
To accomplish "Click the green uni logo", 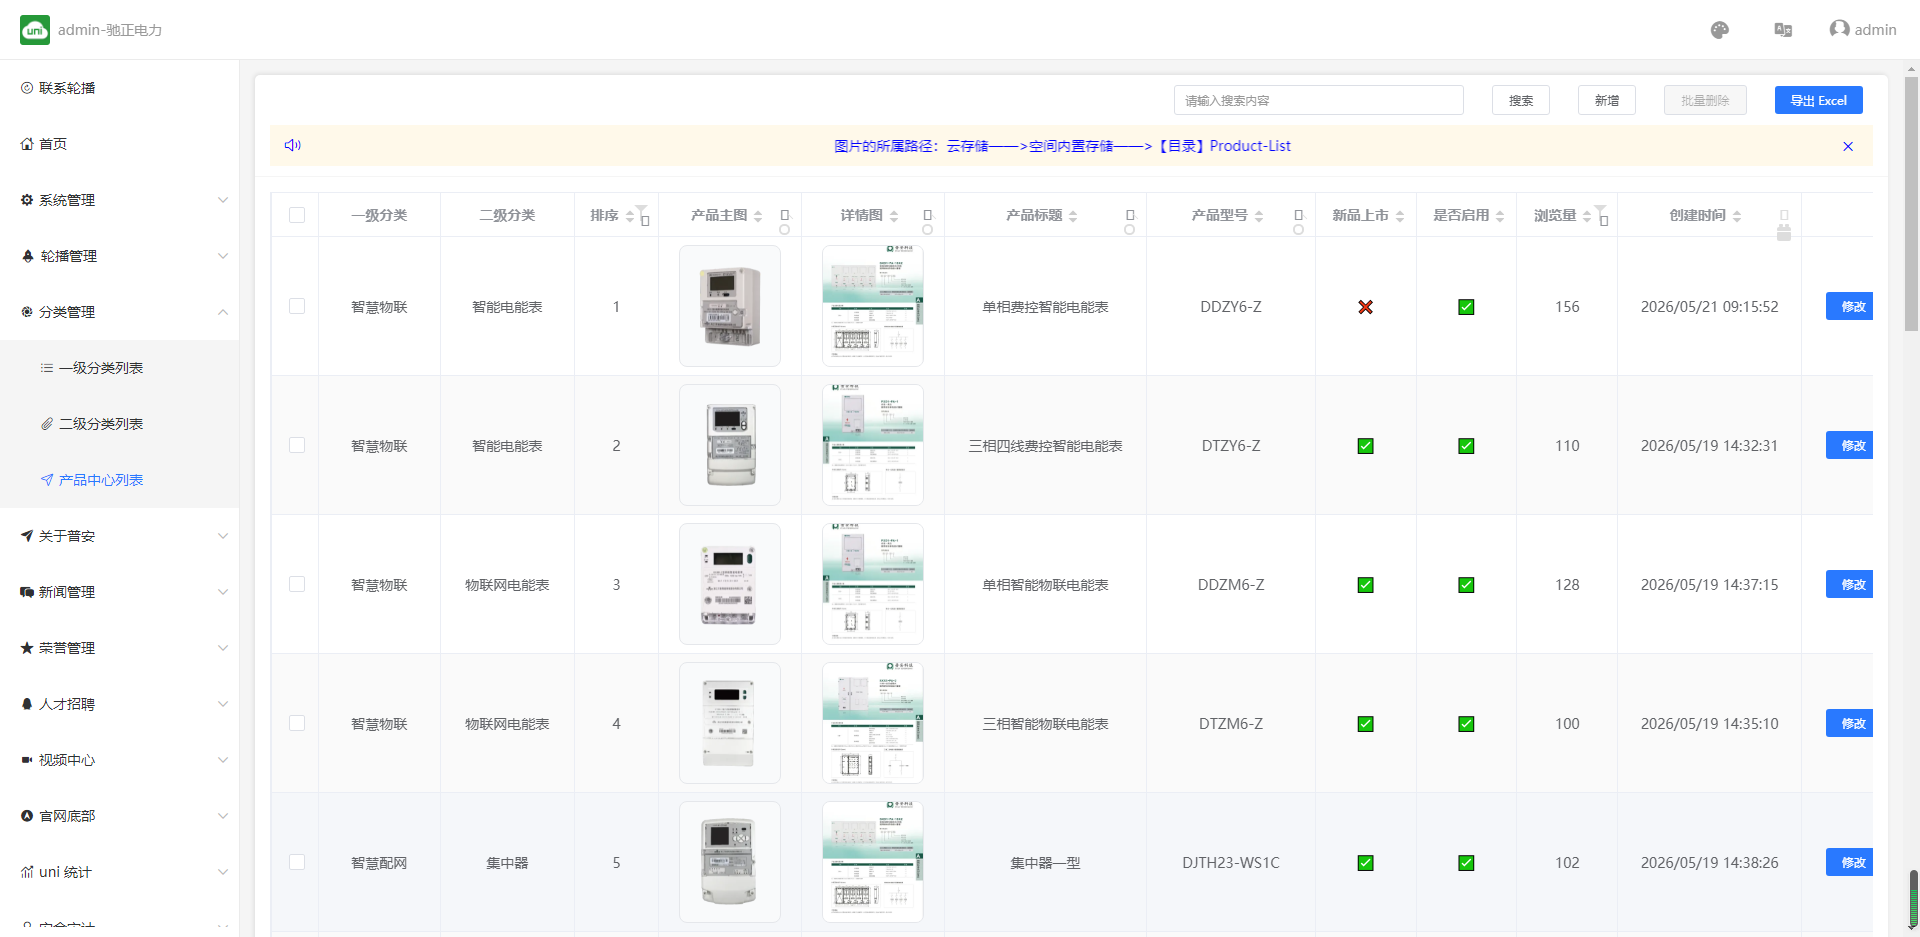I will [x=35, y=30].
